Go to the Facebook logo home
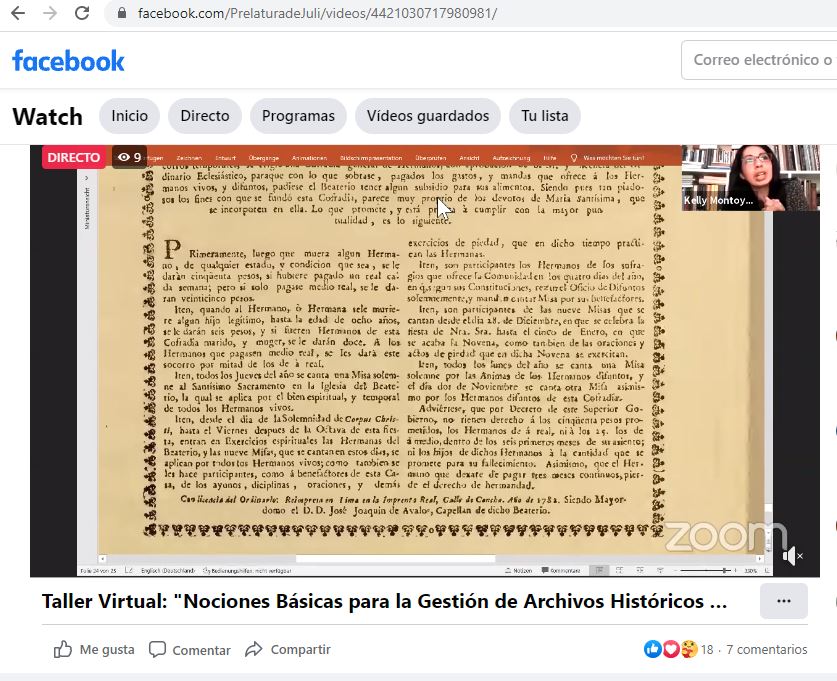 68,61
